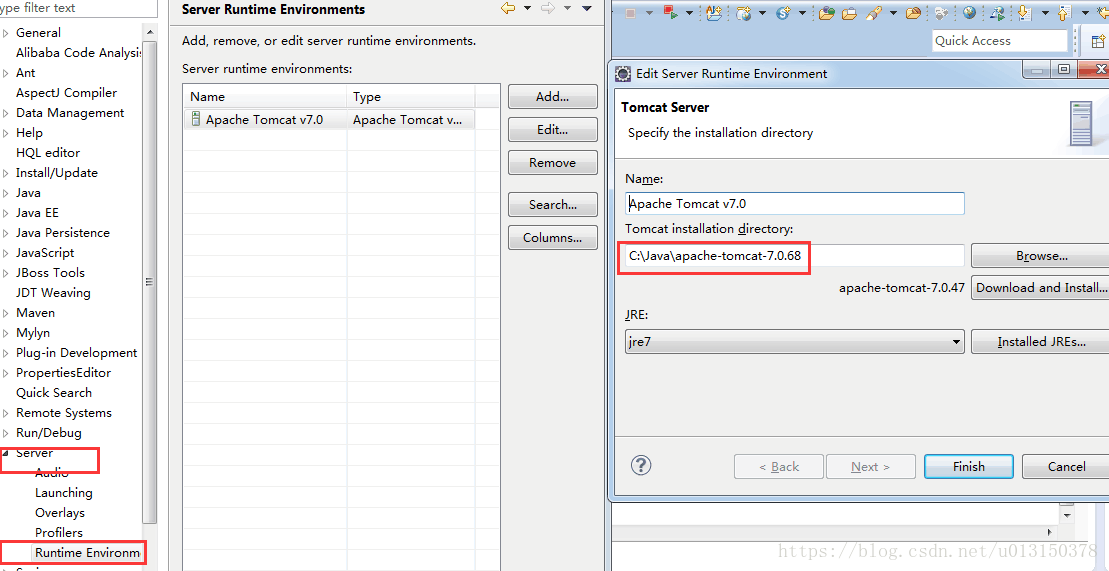Screen dimensions: 1109x571
Task: Click the Previous Annotation up-arrow icon
Action: coord(1064,13)
